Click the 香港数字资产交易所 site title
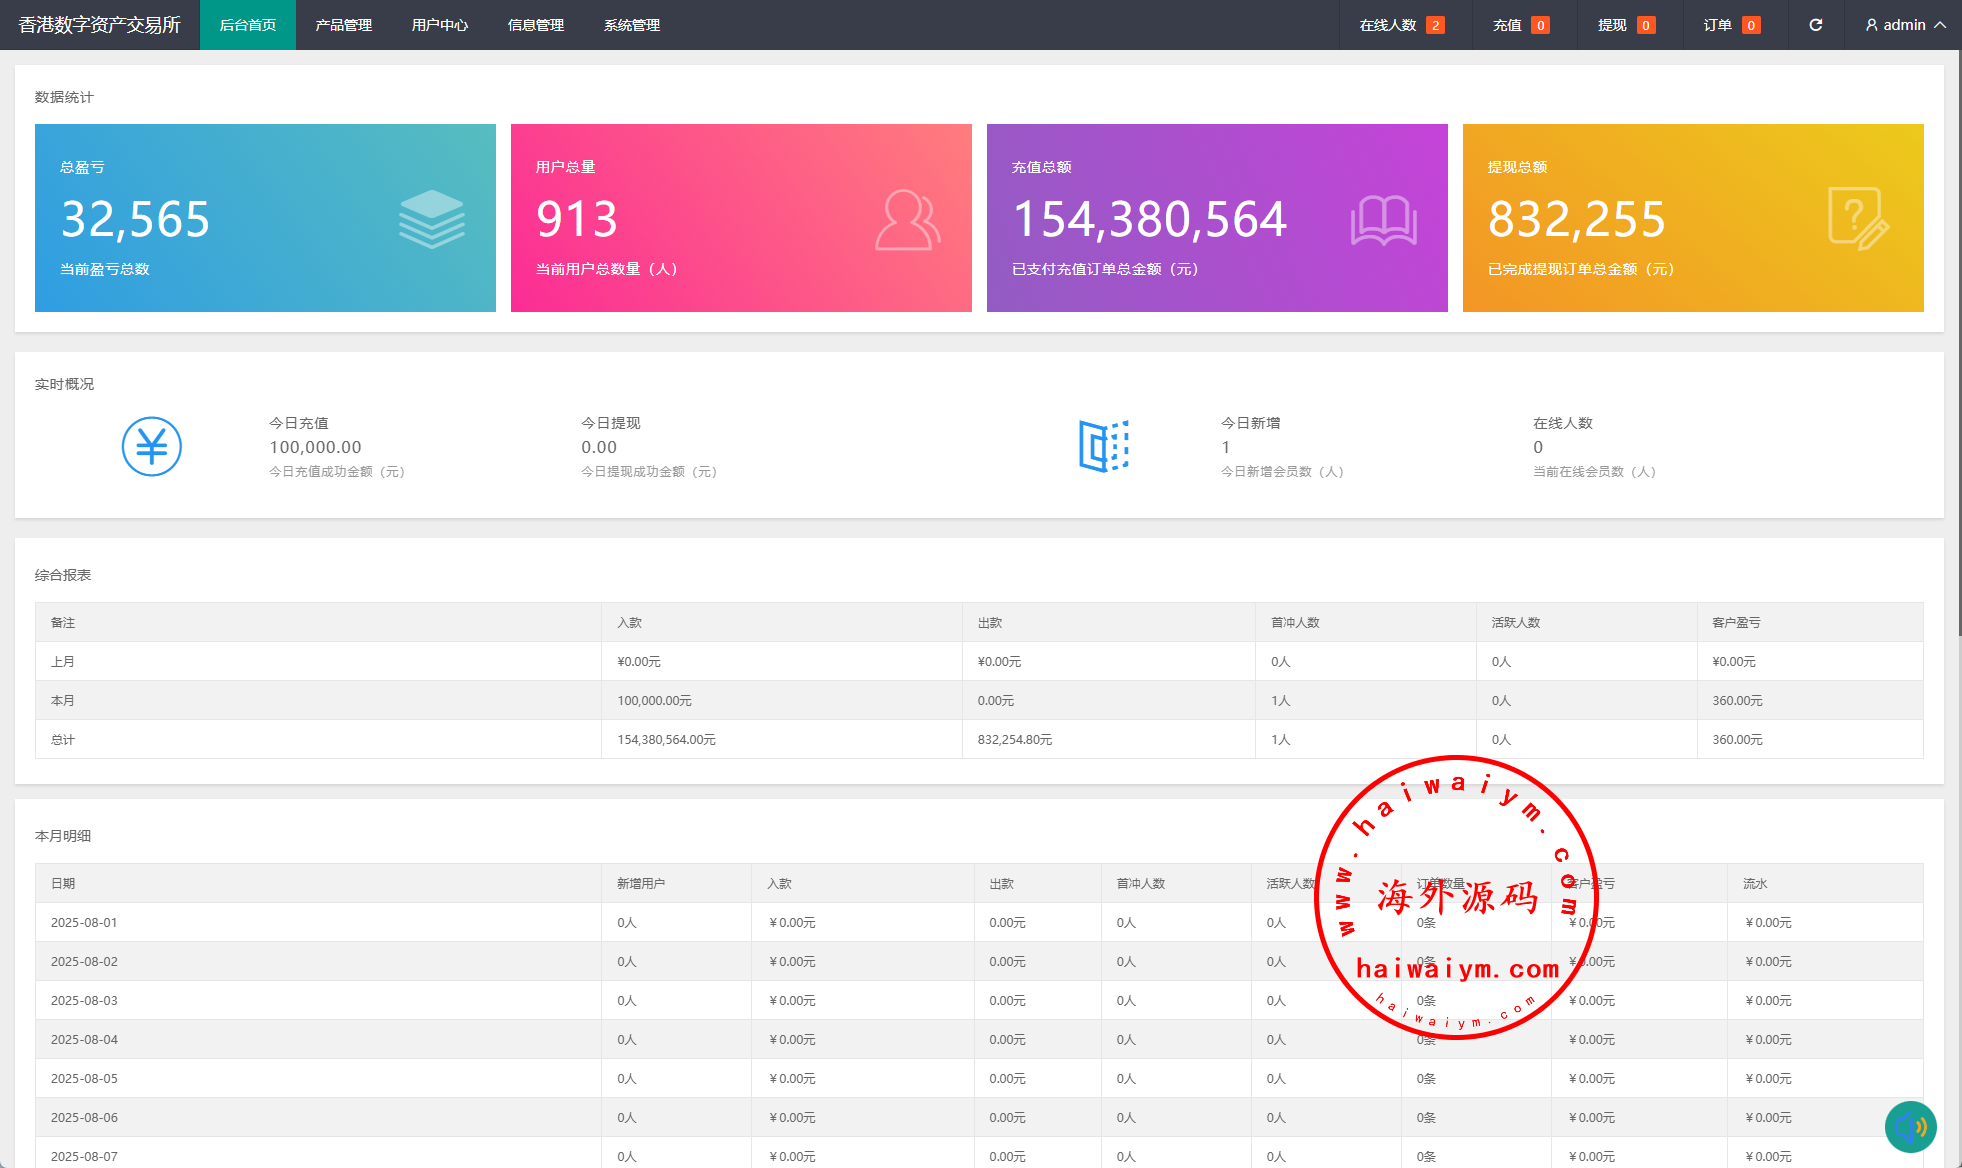 (x=99, y=25)
